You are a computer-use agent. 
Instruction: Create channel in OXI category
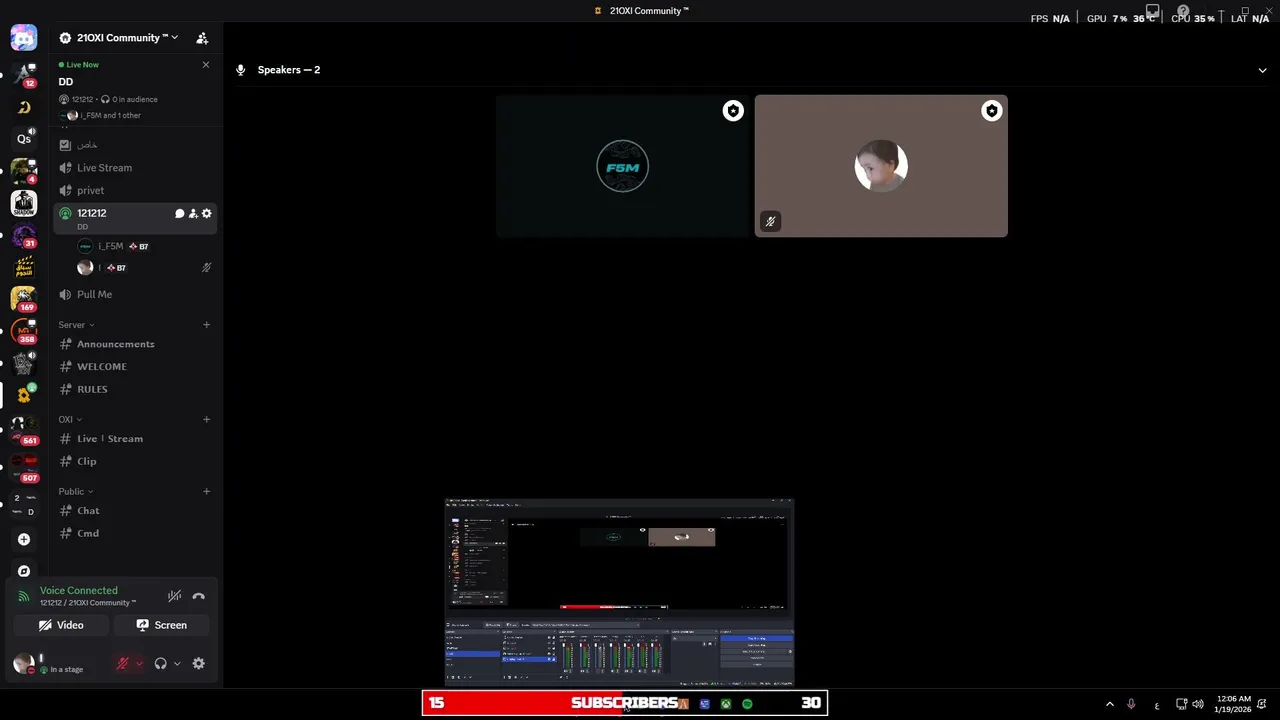(x=207, y=419)
